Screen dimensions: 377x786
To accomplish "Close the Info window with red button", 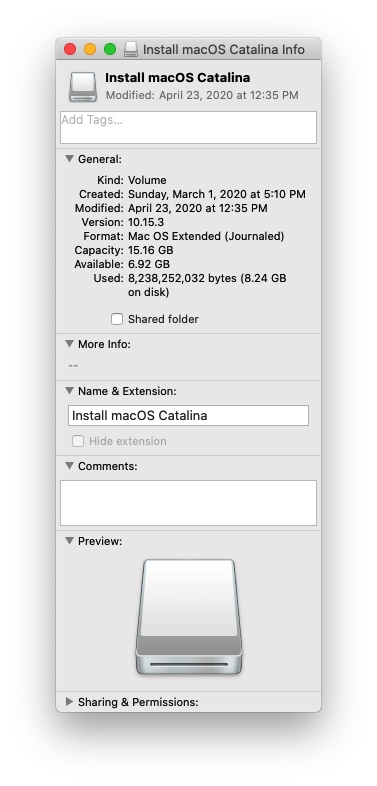I will (x=70, y=49).
